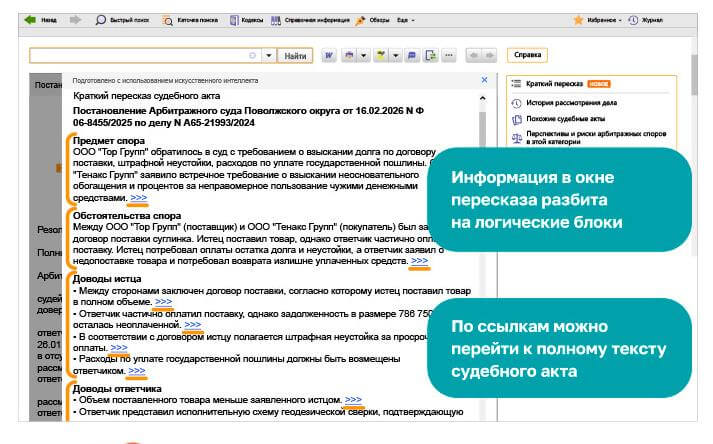
Task: Follow >>> link after Предмет спора paragraph
Action: coord(141,198)
